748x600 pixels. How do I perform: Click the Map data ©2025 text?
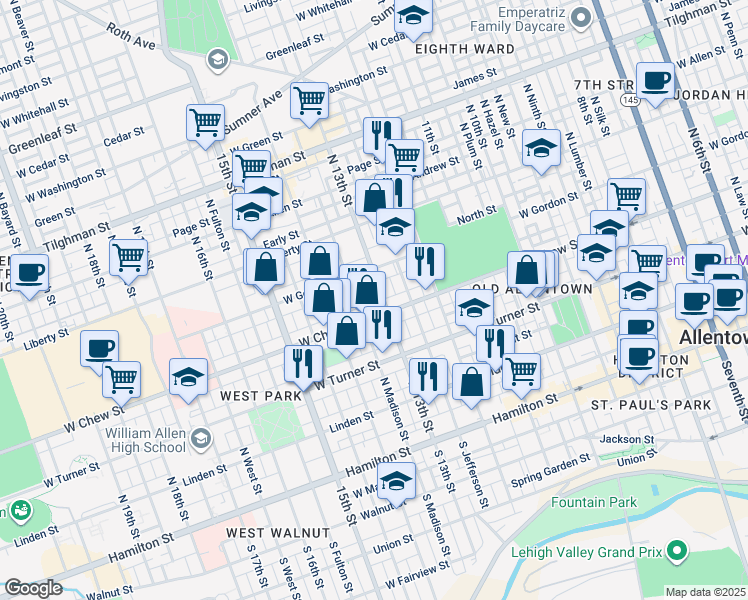click(x=705, y=592)
